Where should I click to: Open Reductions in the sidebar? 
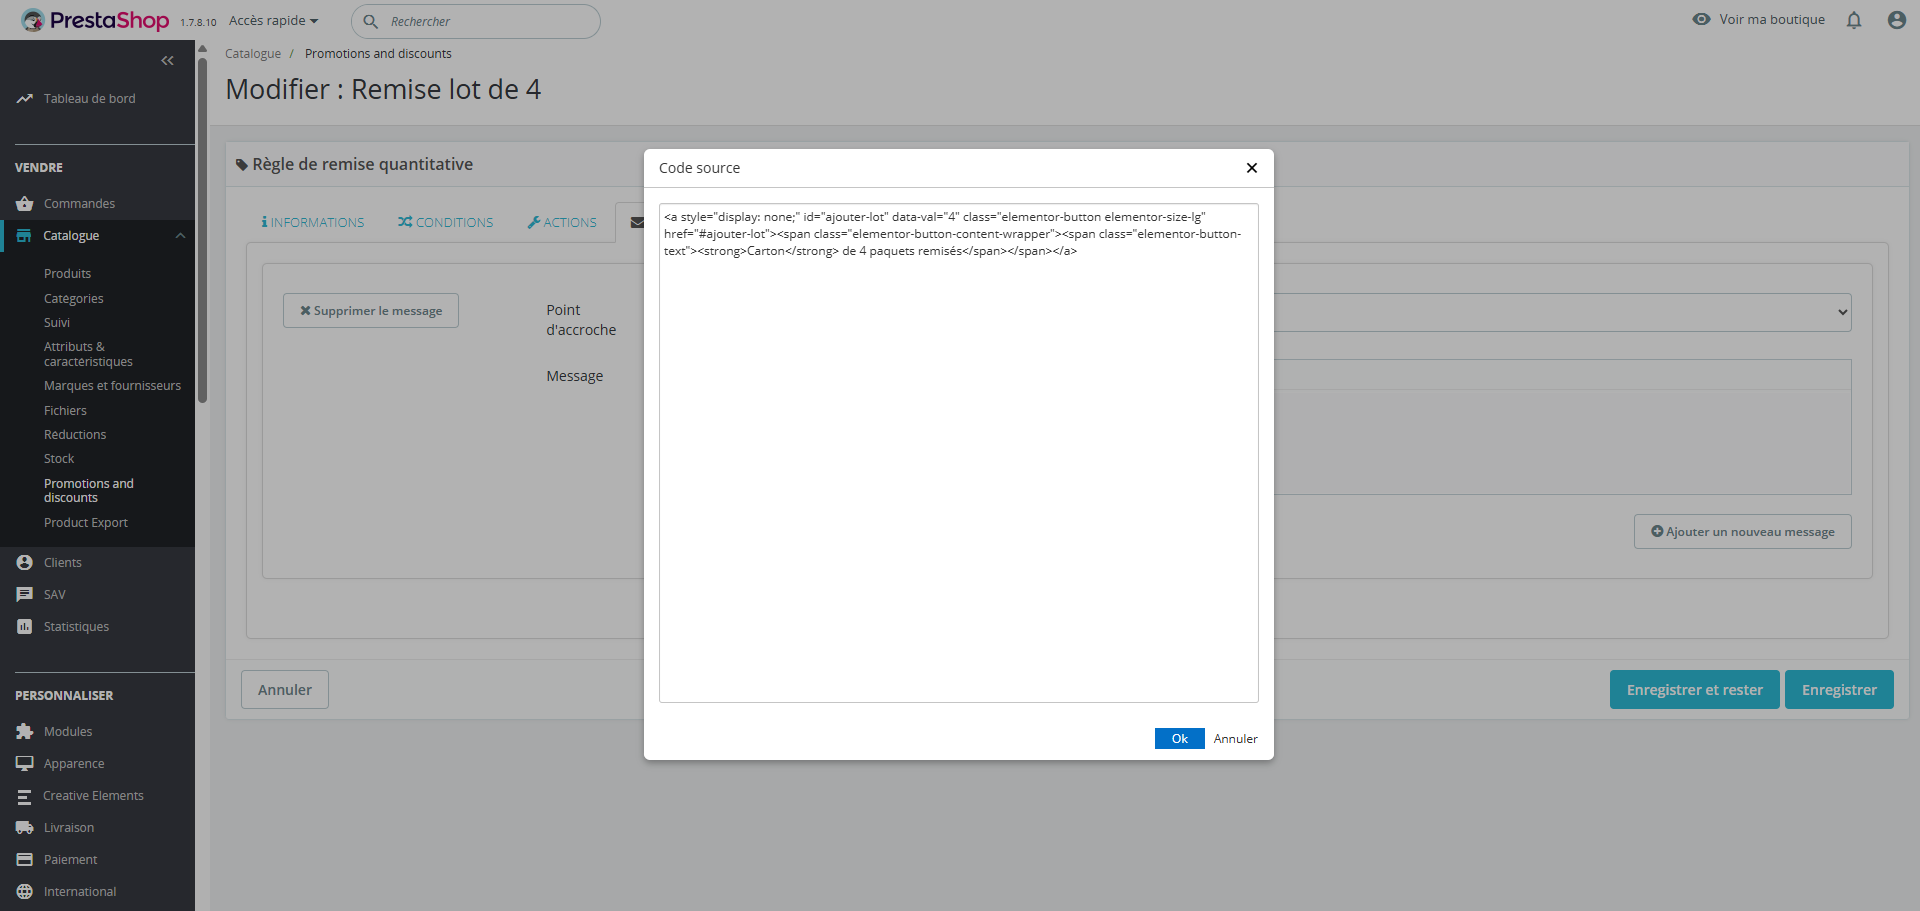75,435
